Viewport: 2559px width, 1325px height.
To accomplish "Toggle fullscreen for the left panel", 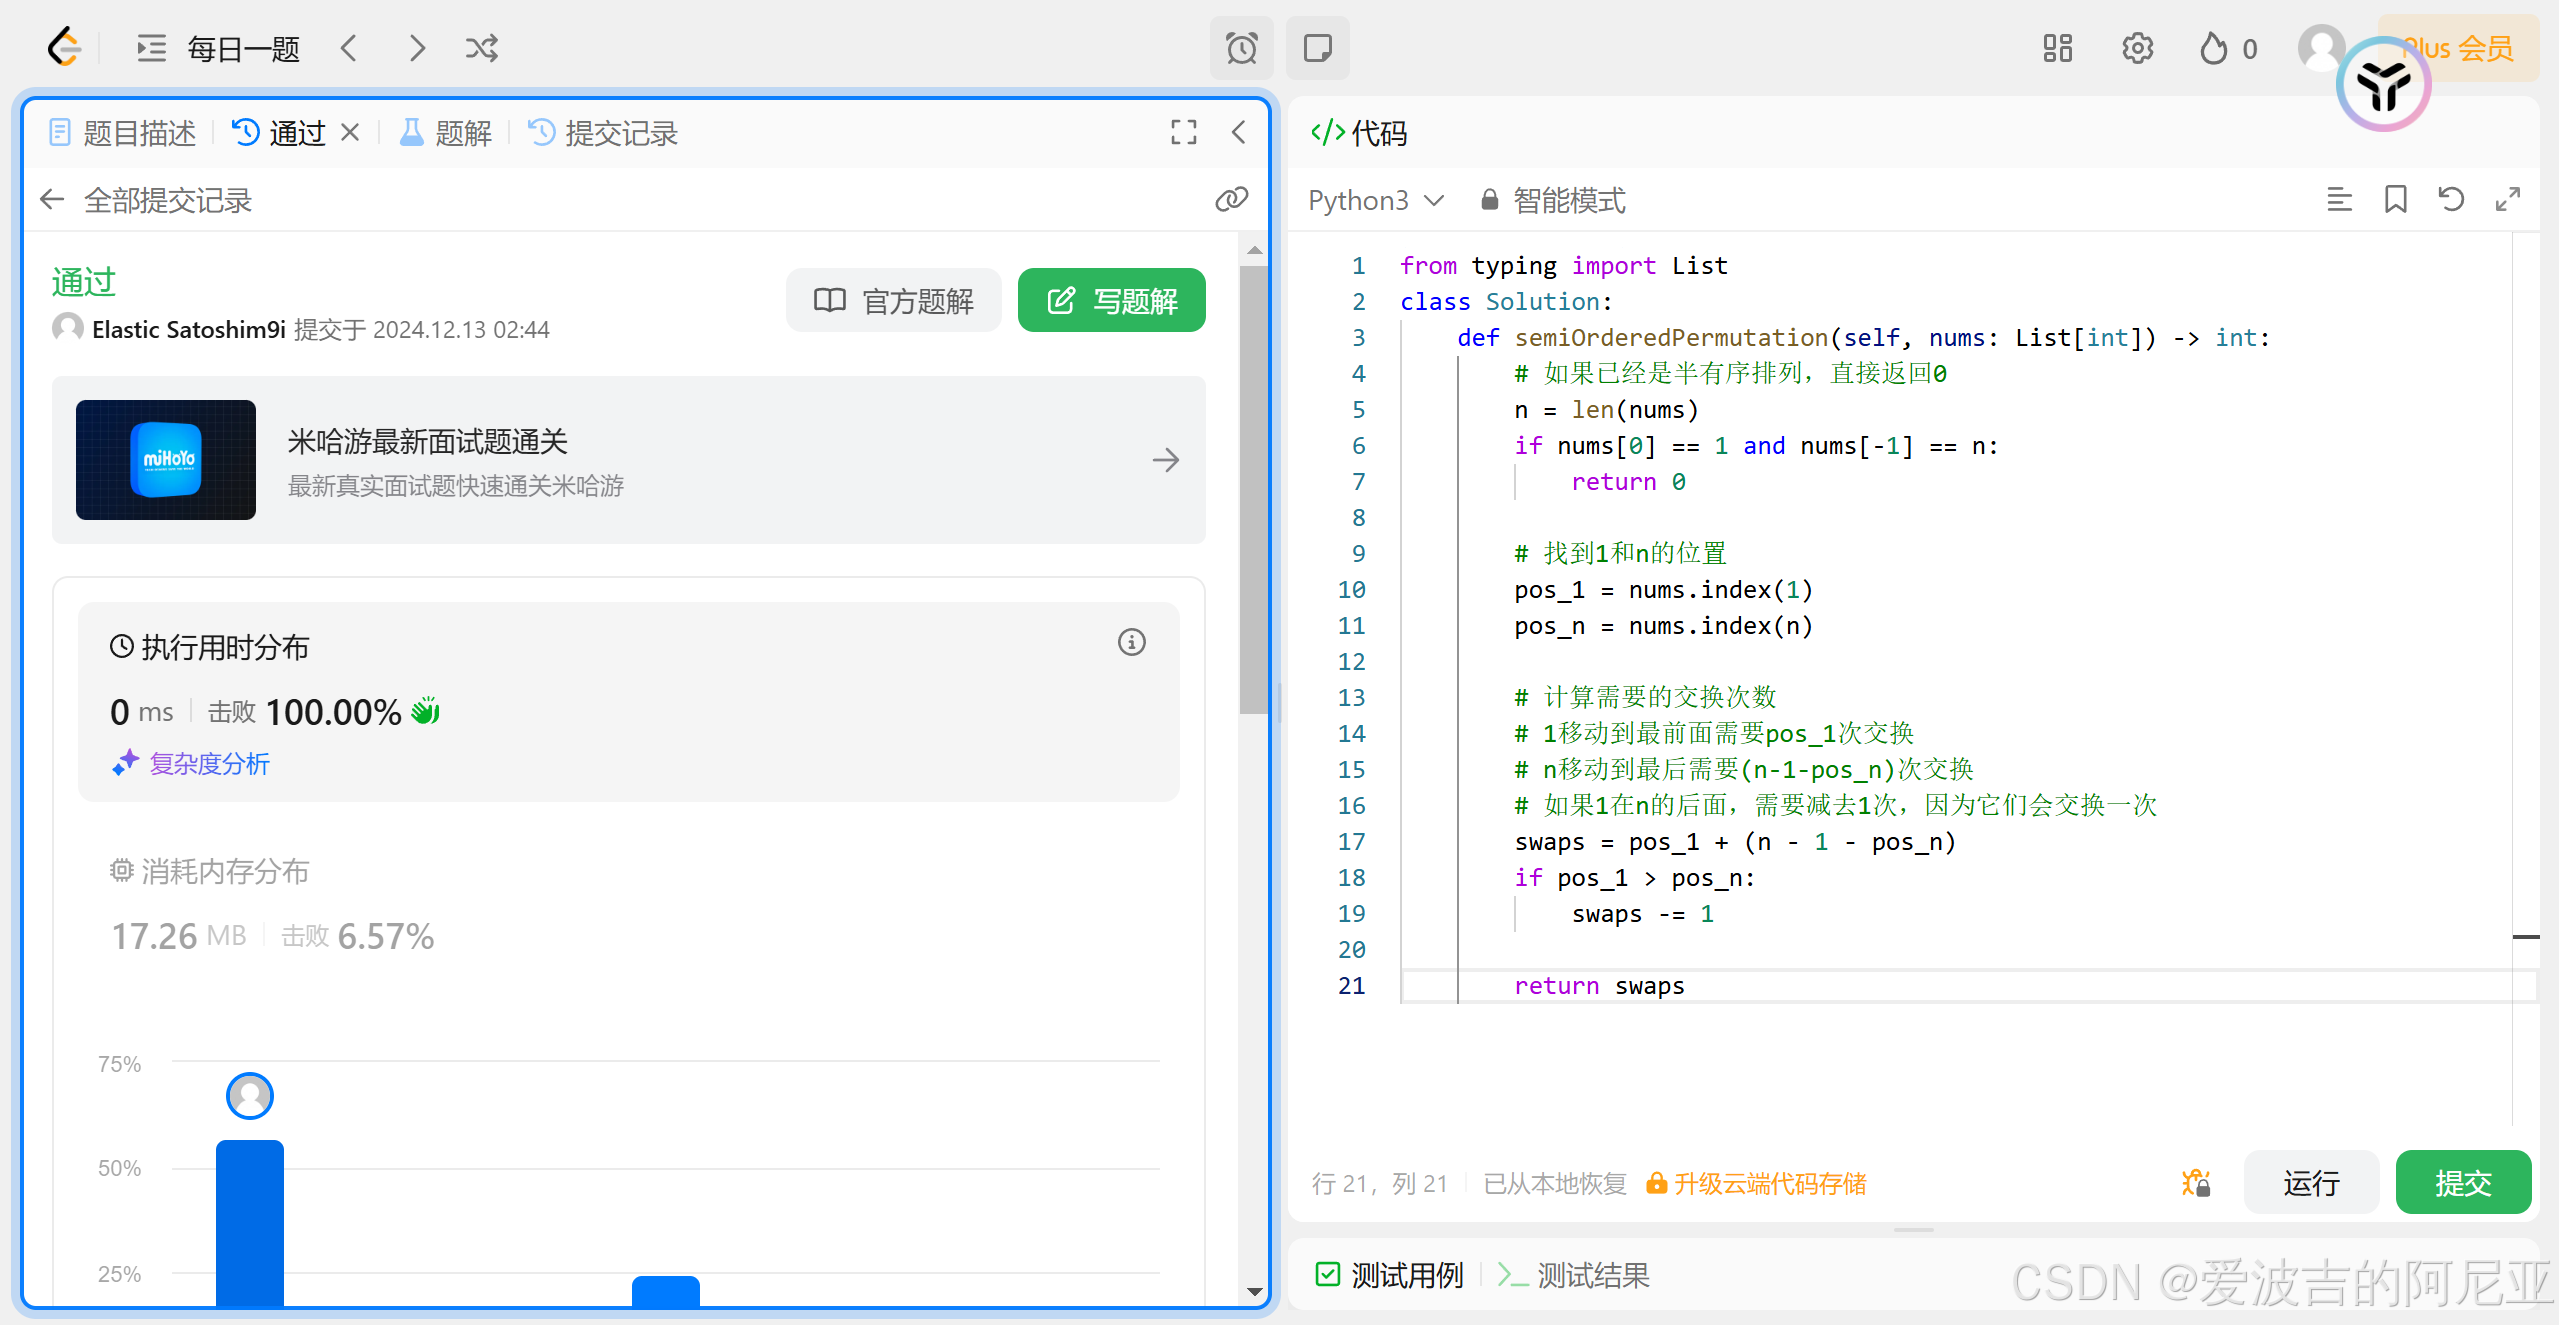I will (x=1184, y=132).
